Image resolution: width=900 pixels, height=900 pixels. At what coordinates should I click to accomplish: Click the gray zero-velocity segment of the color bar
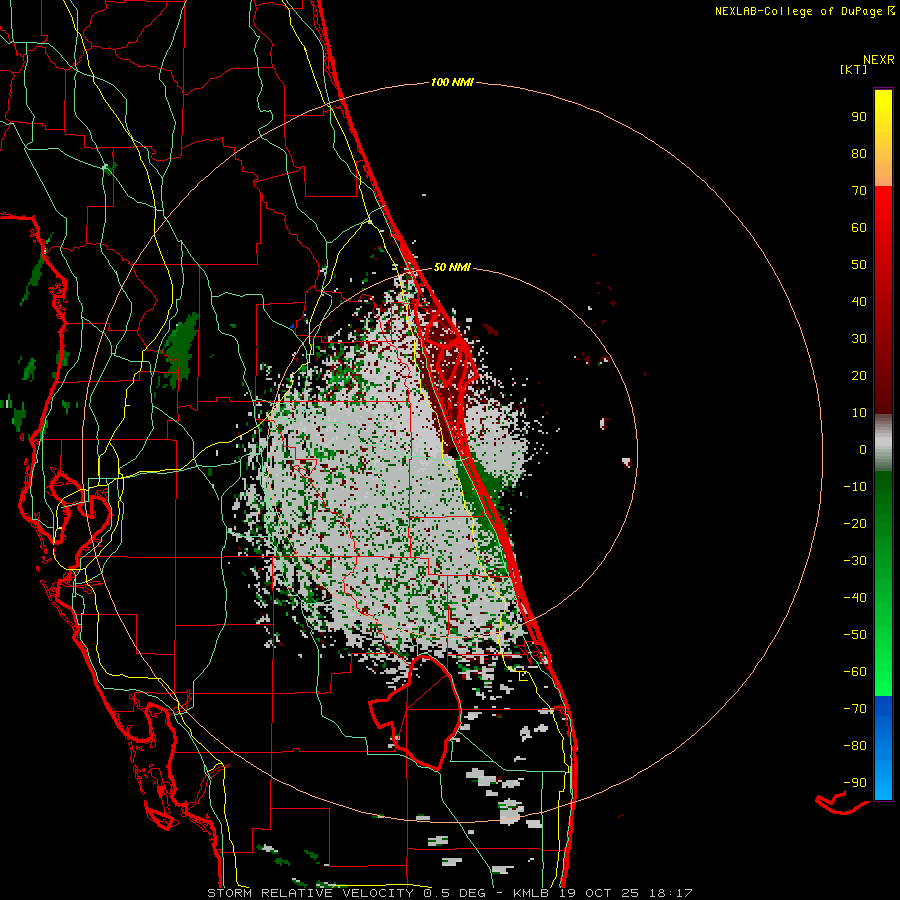[x=883, y=443]
